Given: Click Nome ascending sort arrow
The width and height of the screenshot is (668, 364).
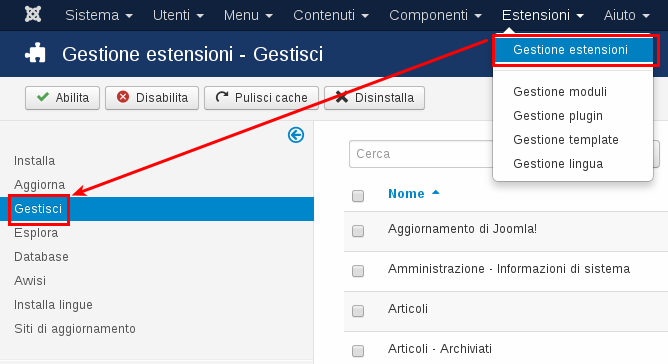Looking at the screenshot, I should coord(435,193).
